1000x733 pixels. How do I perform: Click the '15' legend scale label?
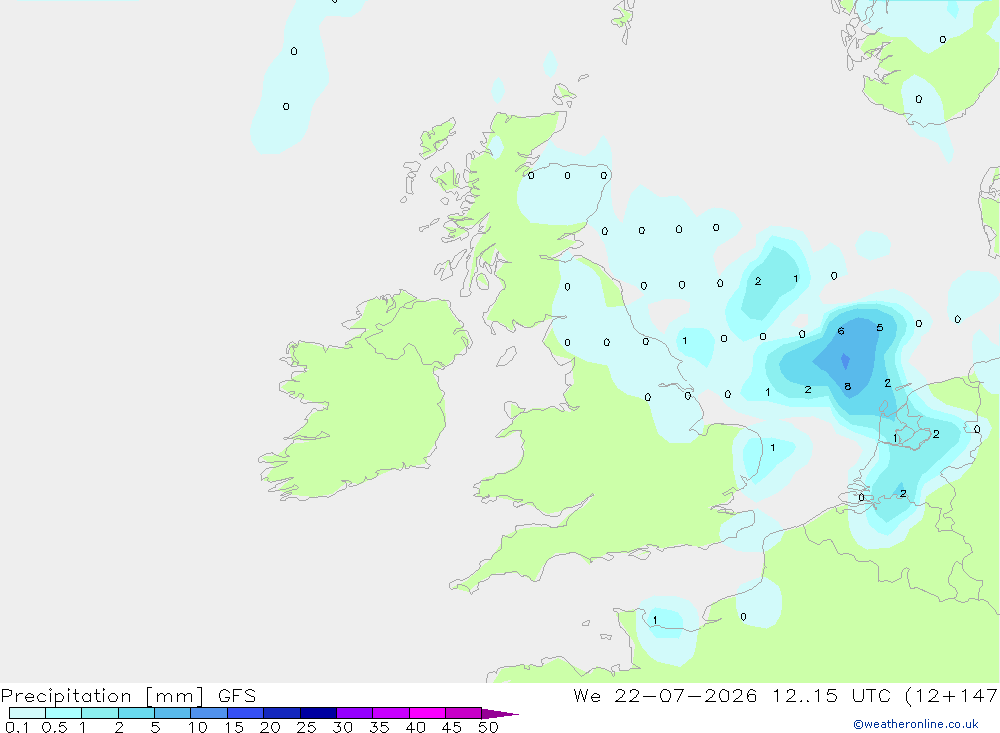(234, 727)
